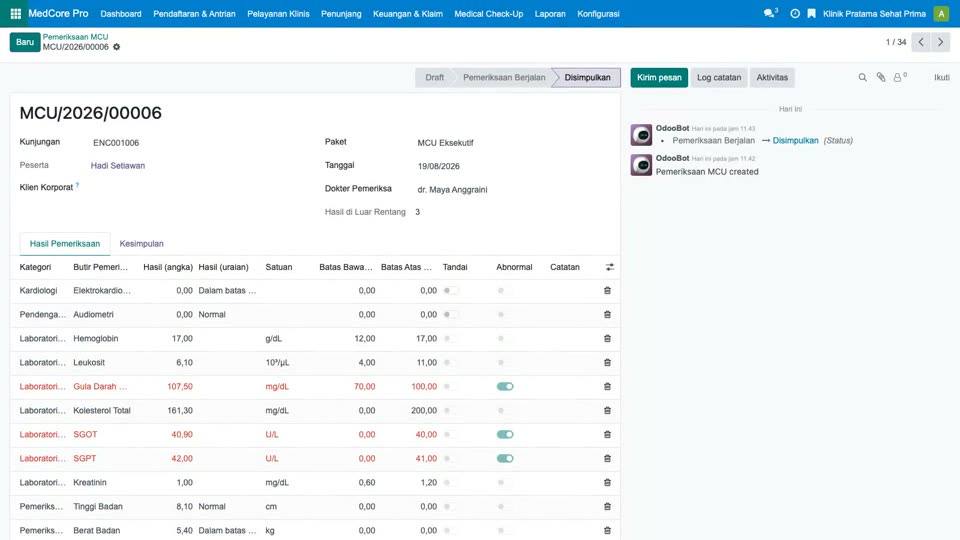
Task: Toggle Abnormal switch for Leukosit
Action: pyautogui.click(x=505, y=362)
